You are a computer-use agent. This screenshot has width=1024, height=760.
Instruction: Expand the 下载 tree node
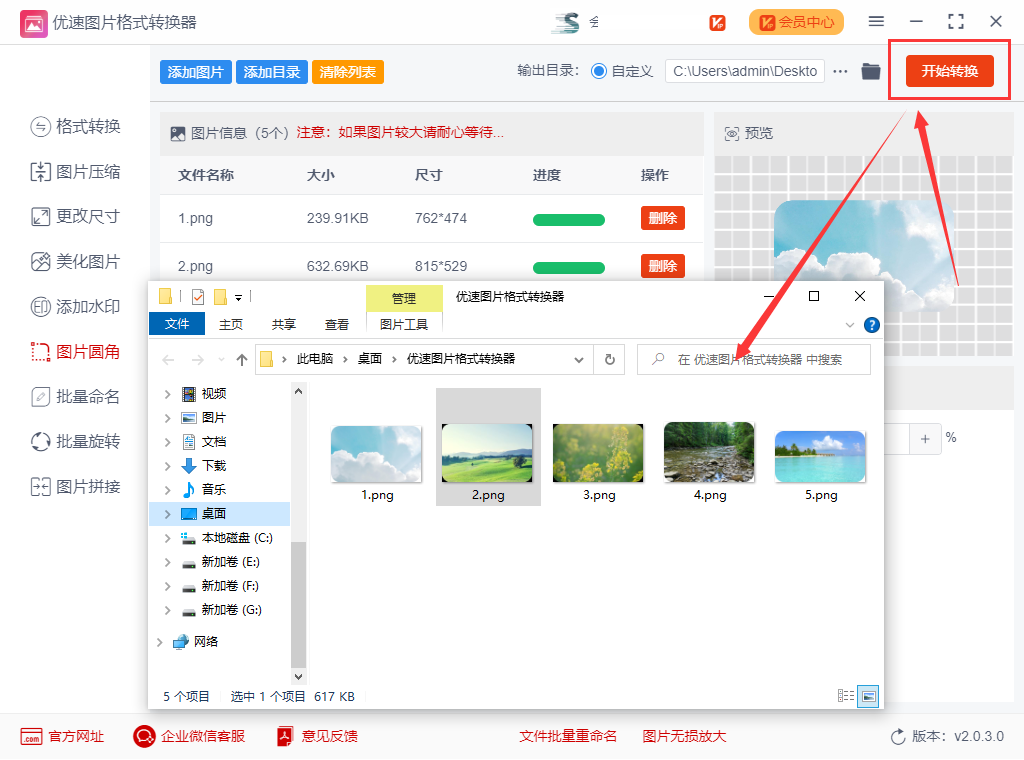(x=168, y=466)
